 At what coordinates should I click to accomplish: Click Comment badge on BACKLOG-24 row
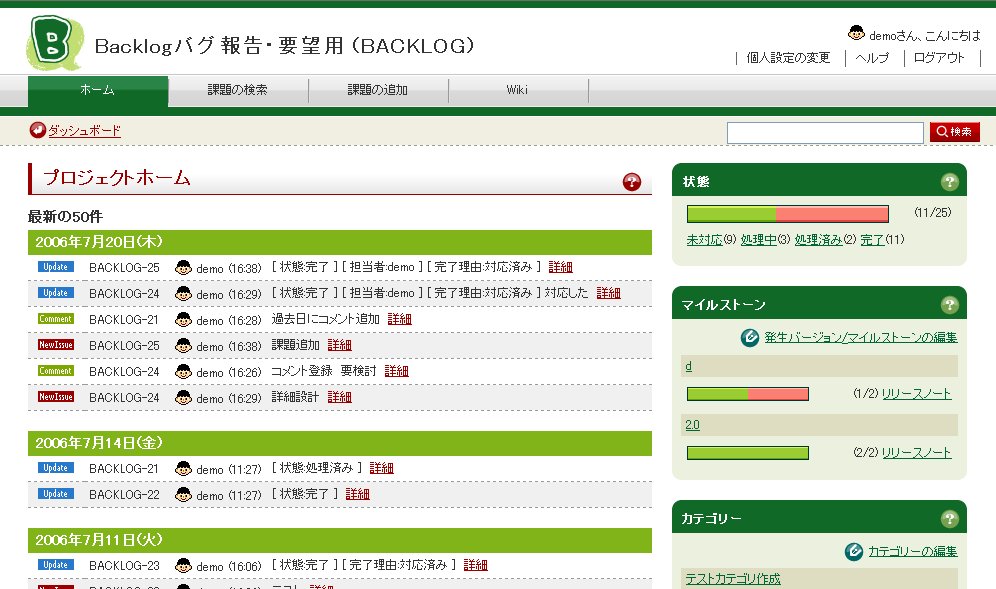56,371
